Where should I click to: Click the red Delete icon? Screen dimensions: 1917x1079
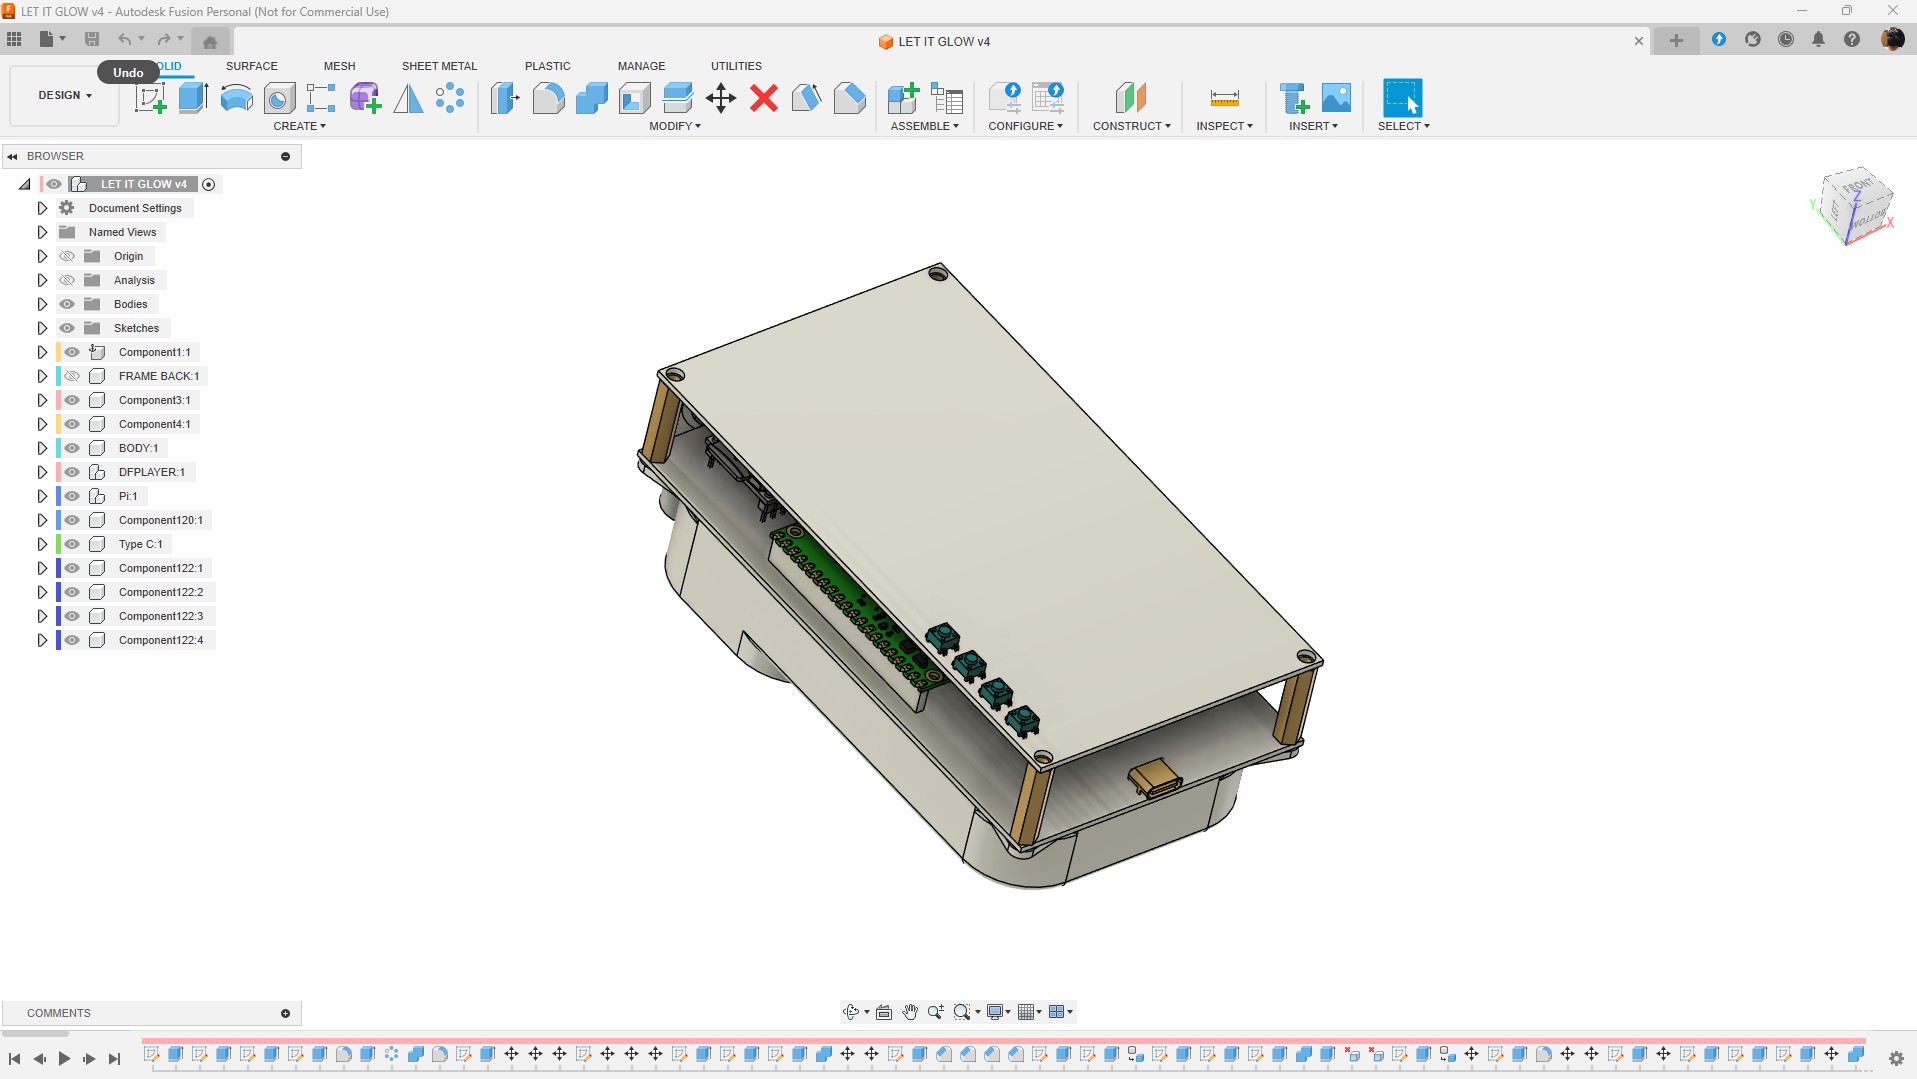click(764, 98)
